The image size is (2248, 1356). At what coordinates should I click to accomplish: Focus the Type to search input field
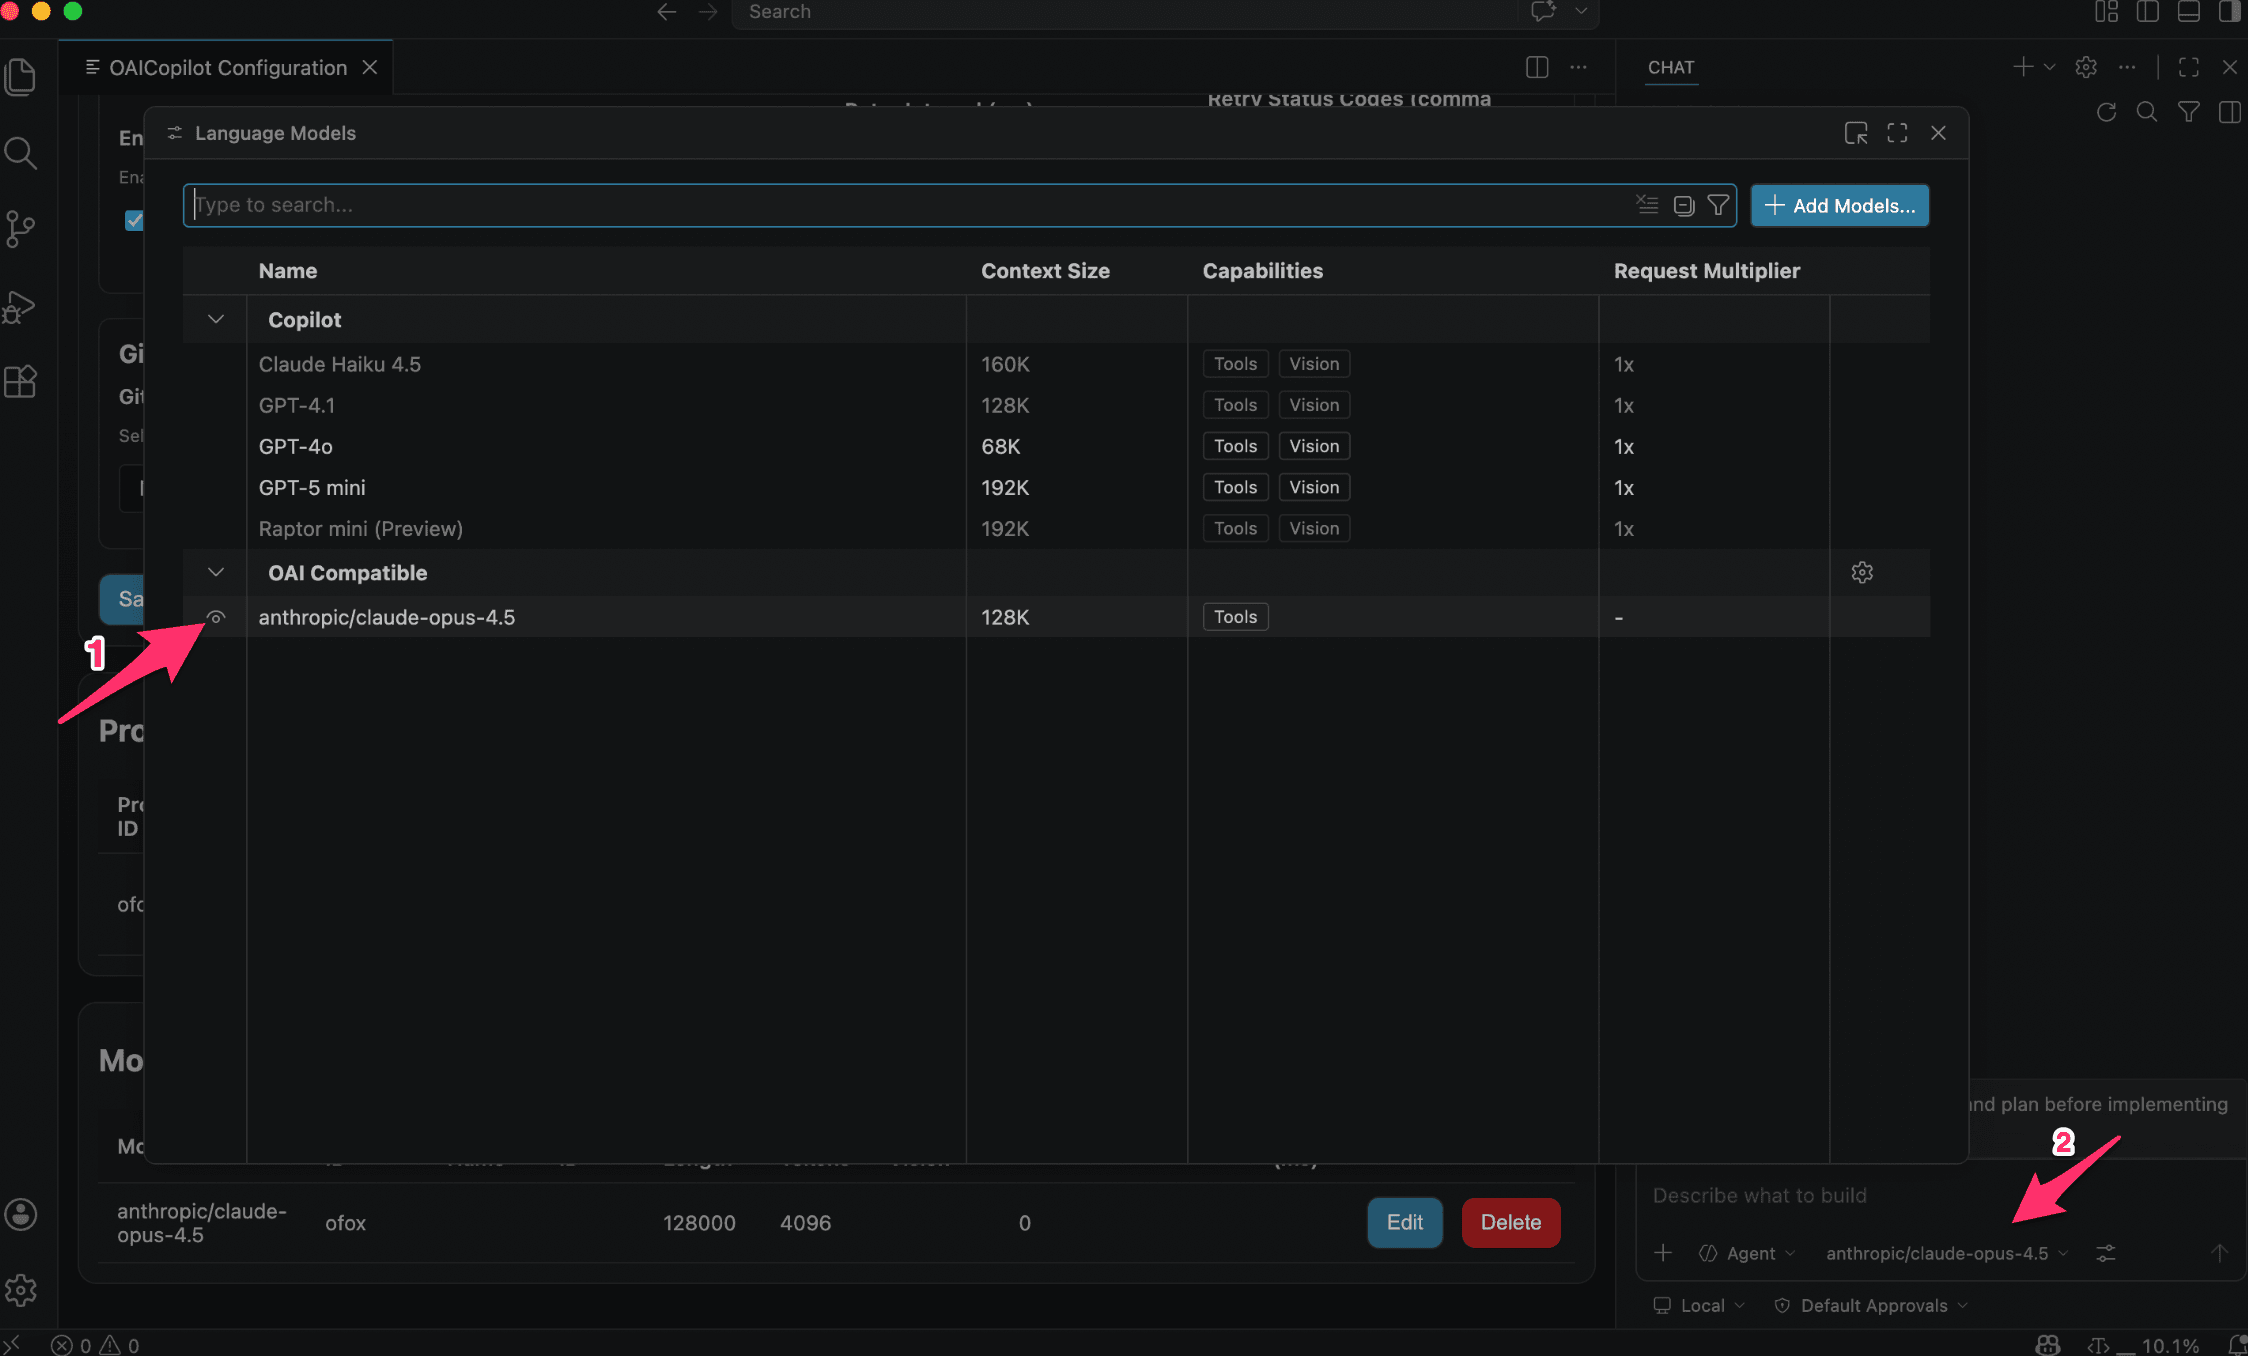click(900, 205)
